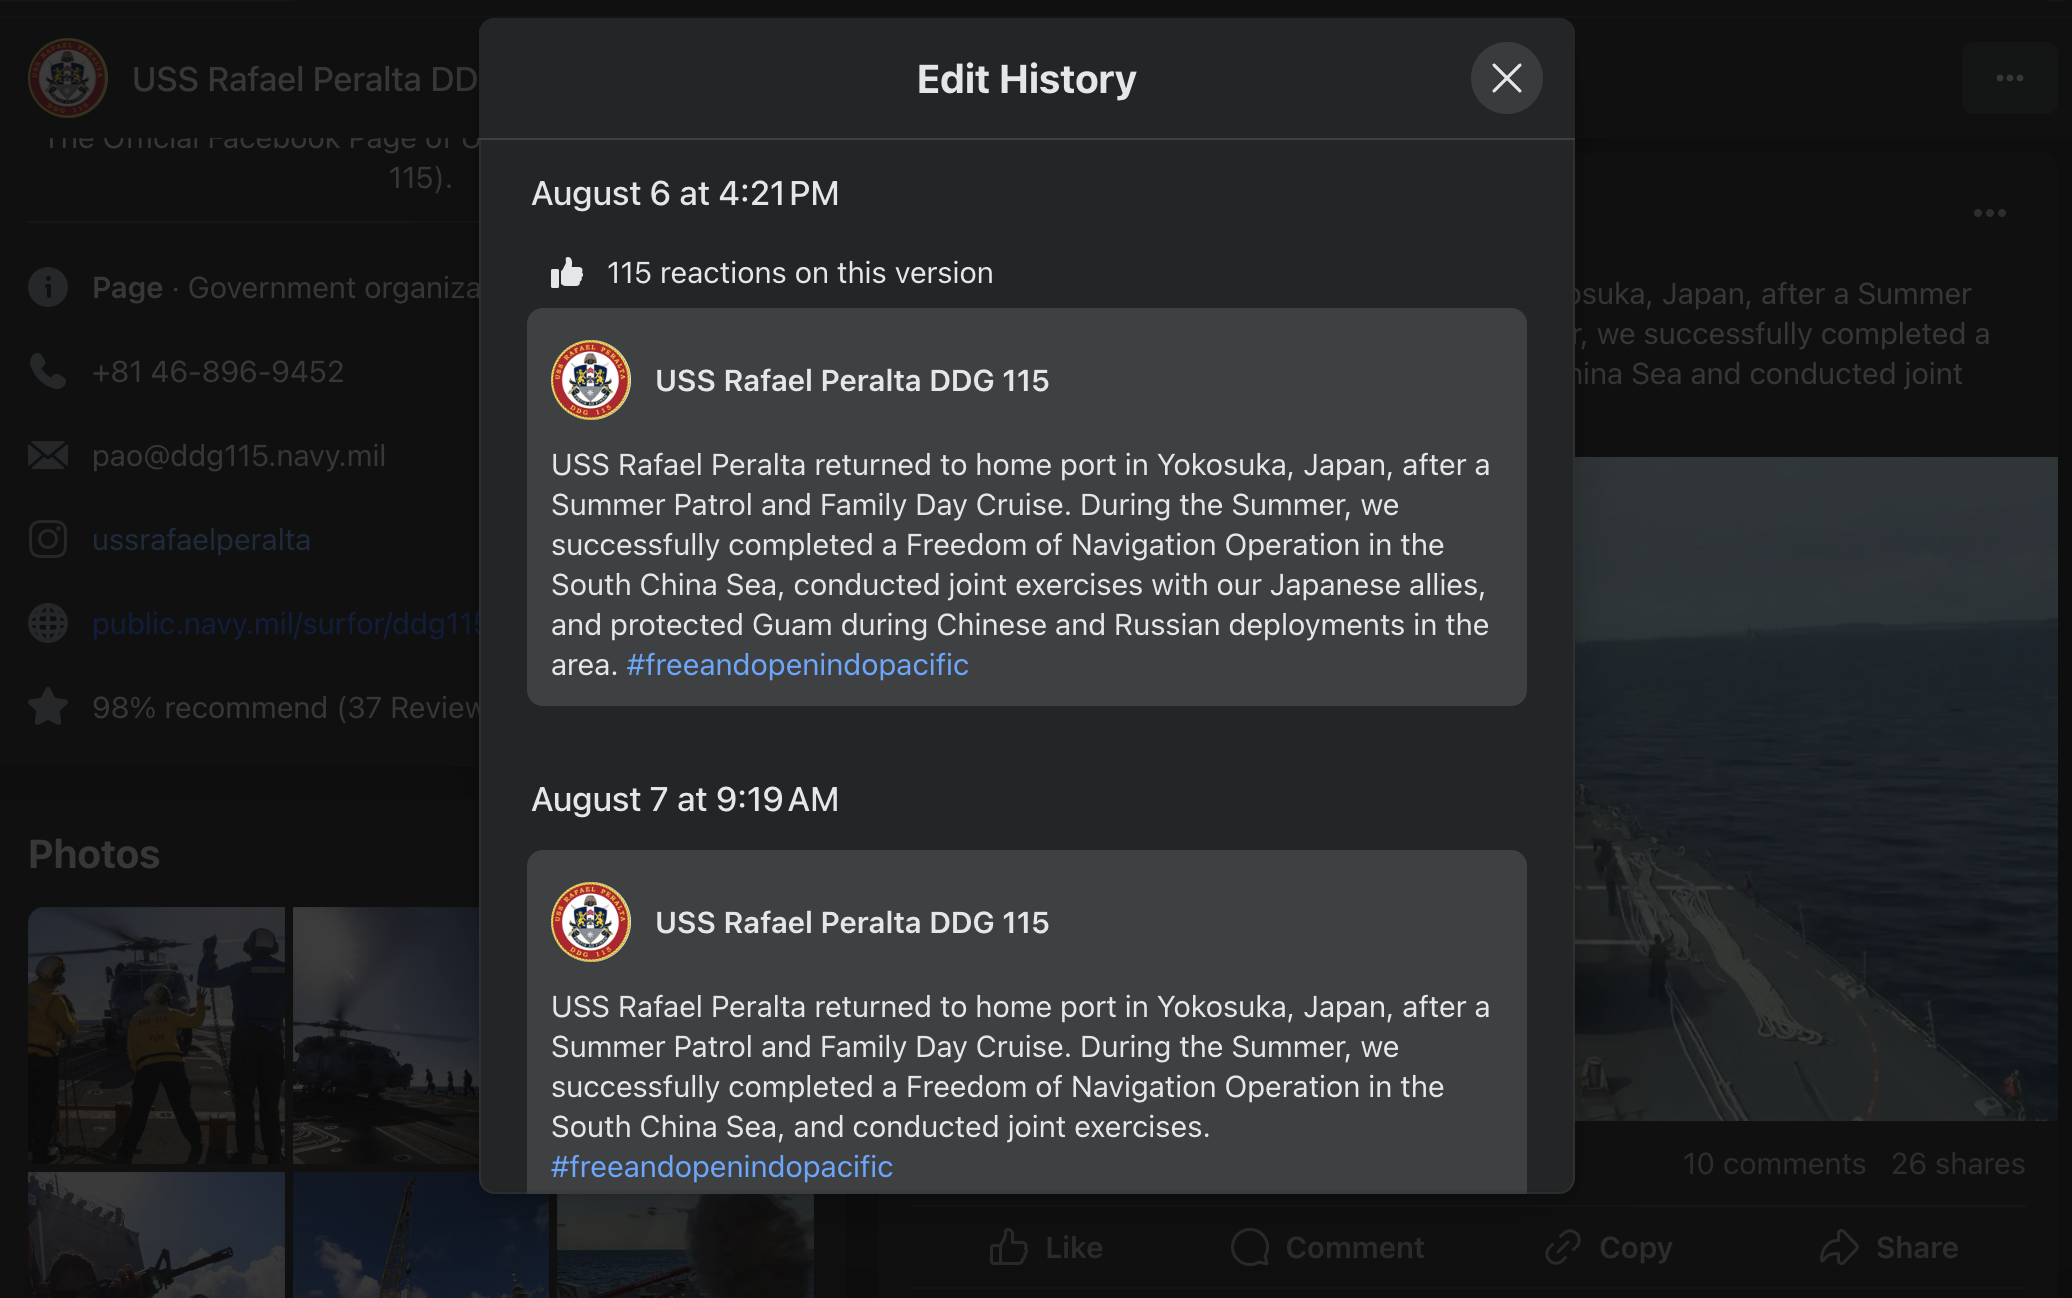This screenshot has width=2072, height=1298.
Task: Click the page profile picture in header
Action: pyautogui.click(x=68, y=78)
